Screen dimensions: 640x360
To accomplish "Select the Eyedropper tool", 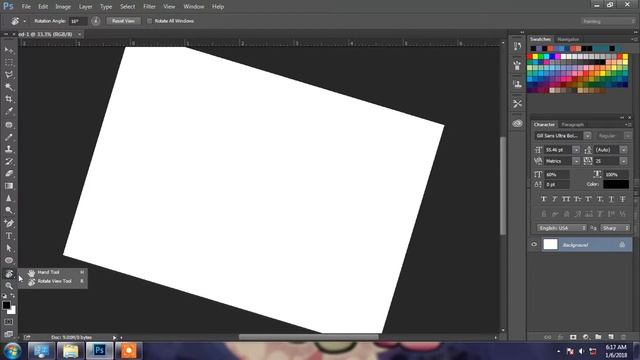I will [x=9, y=111].
